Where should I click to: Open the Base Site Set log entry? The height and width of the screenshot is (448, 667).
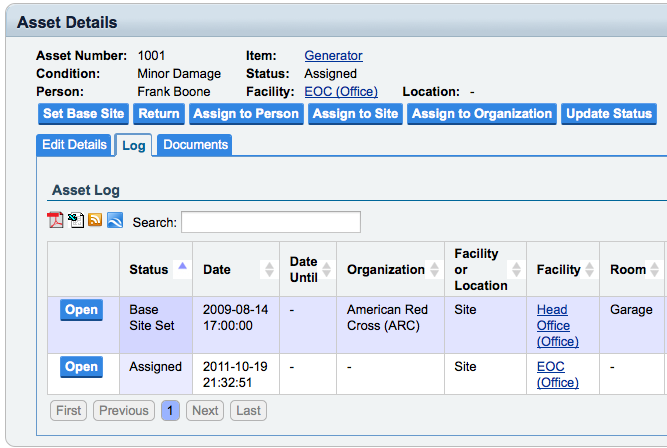pos(81,310)
